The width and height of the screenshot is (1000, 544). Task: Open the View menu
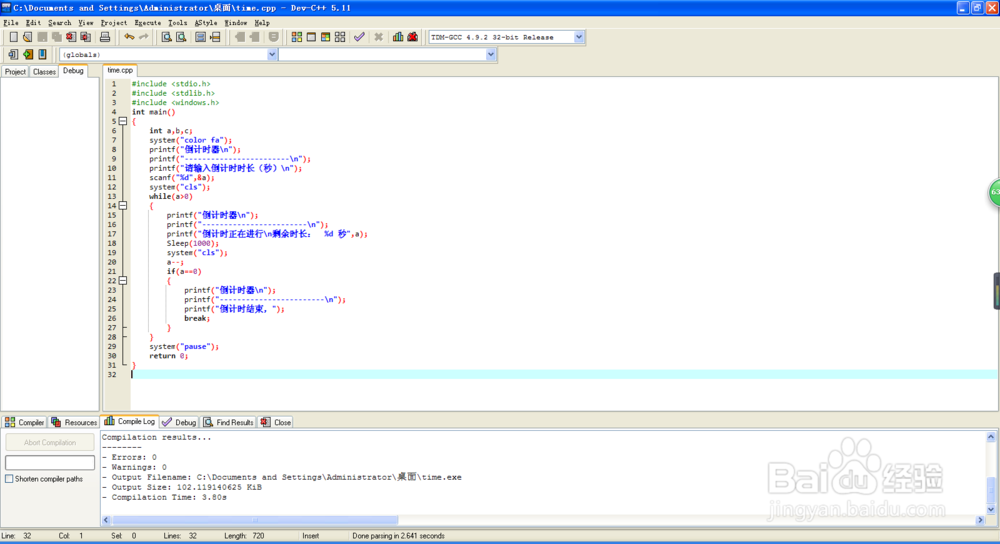(85, 22)
